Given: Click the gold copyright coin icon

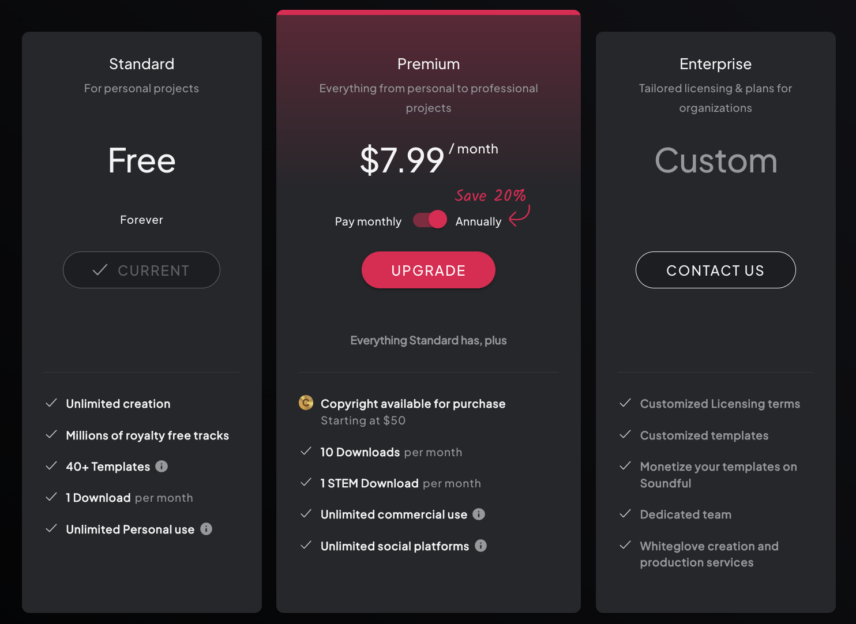Looking at the screenshot, I should pyautogui.click(x=306, y=403).
